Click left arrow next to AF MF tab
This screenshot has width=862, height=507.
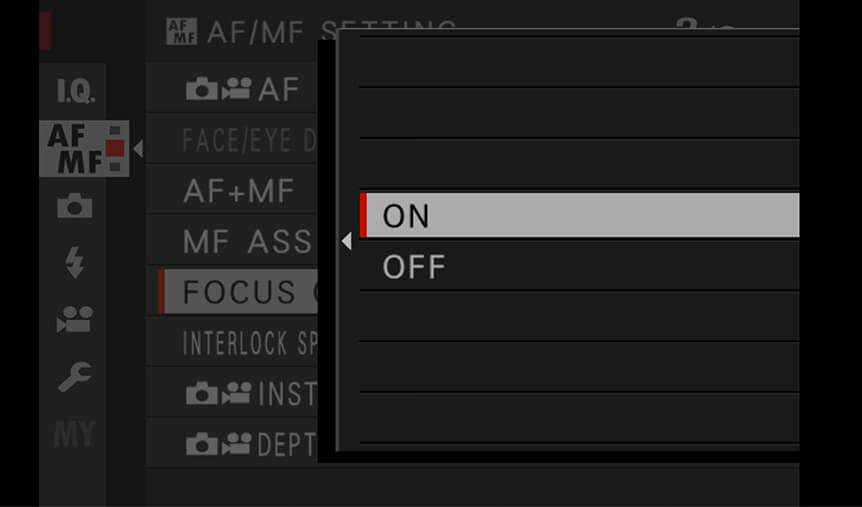[138, 148]
